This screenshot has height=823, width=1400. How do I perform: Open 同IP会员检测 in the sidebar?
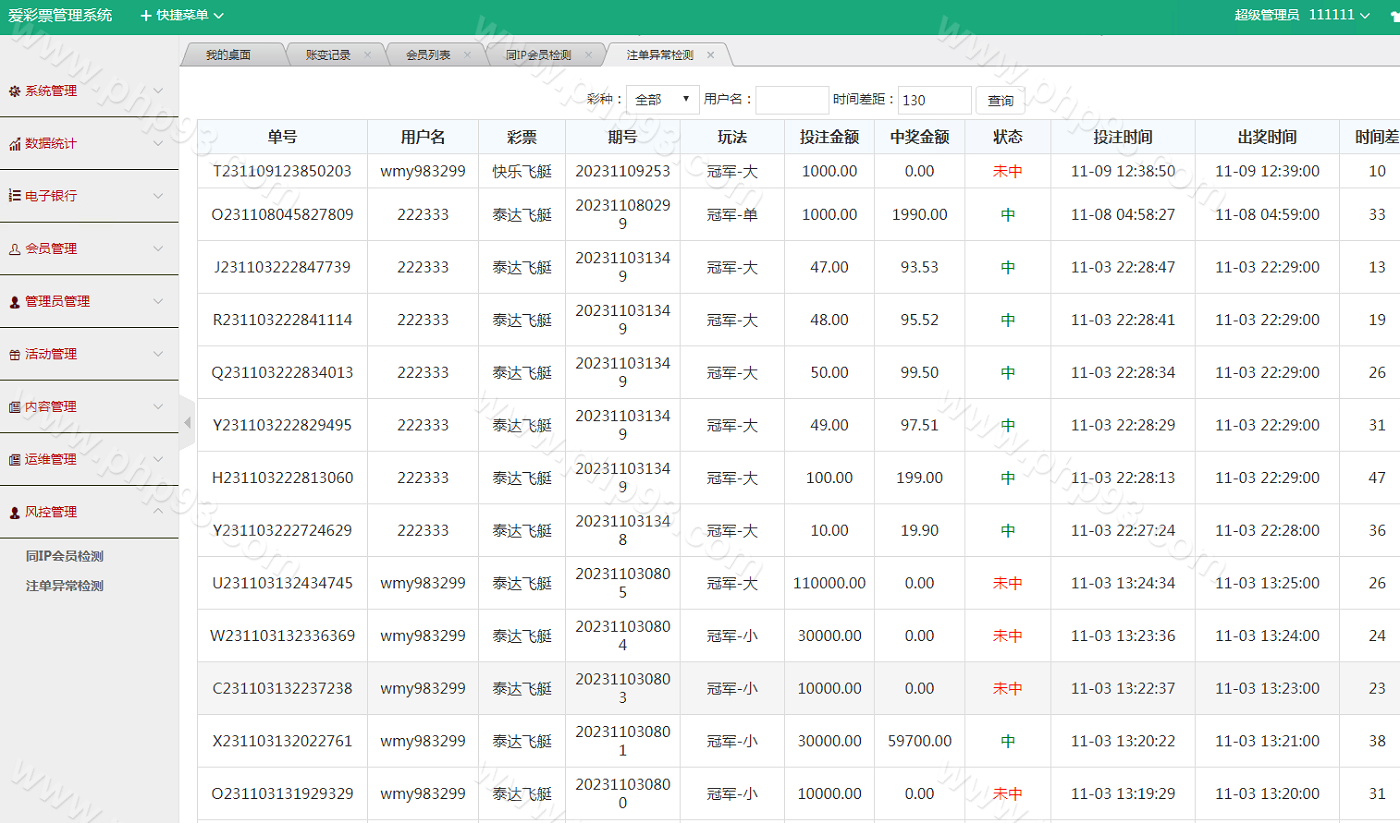coord(65,557)
